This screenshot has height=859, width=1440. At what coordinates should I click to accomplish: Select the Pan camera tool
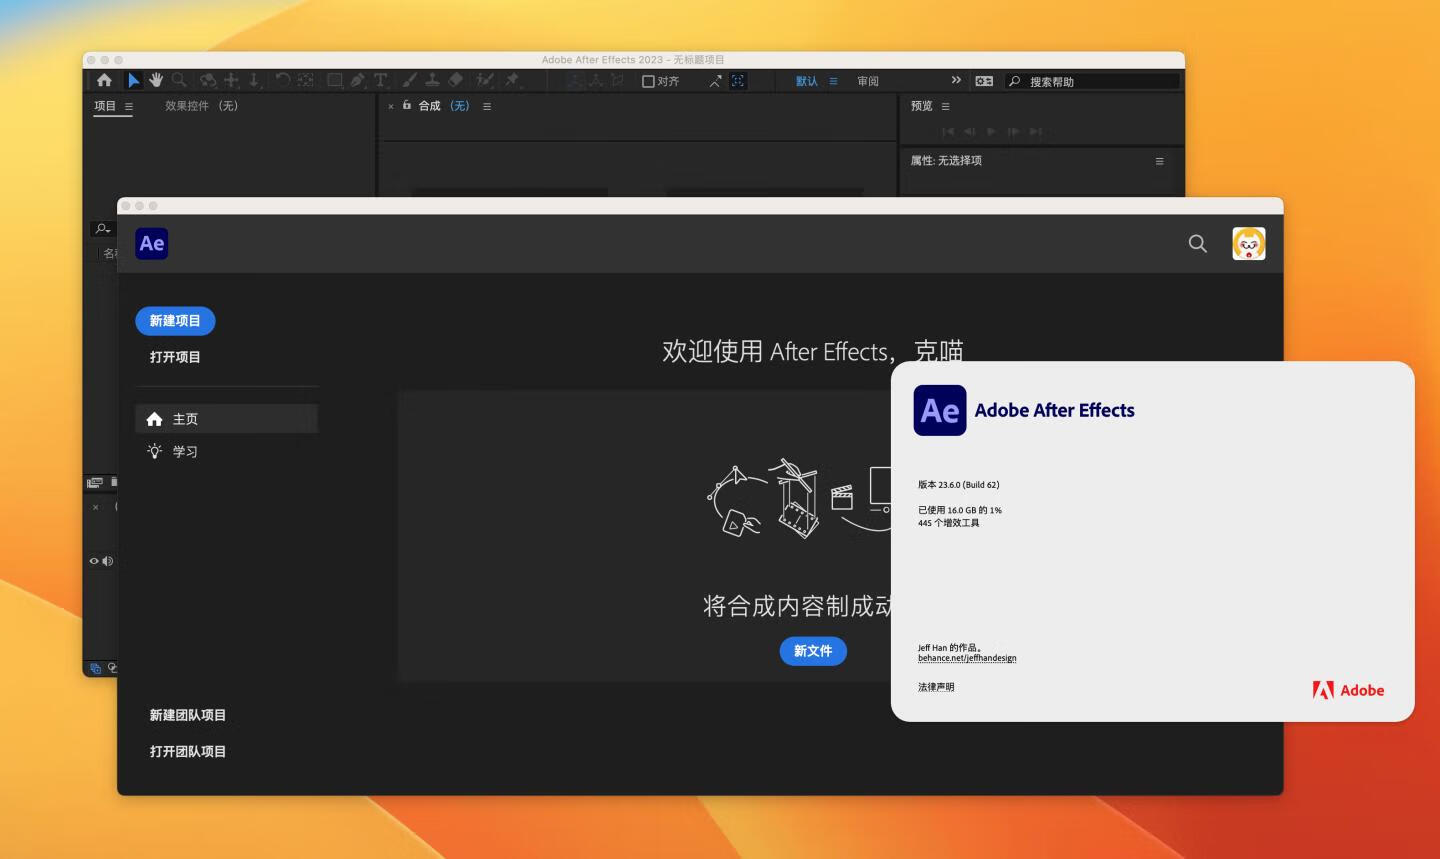pos(231,80)
